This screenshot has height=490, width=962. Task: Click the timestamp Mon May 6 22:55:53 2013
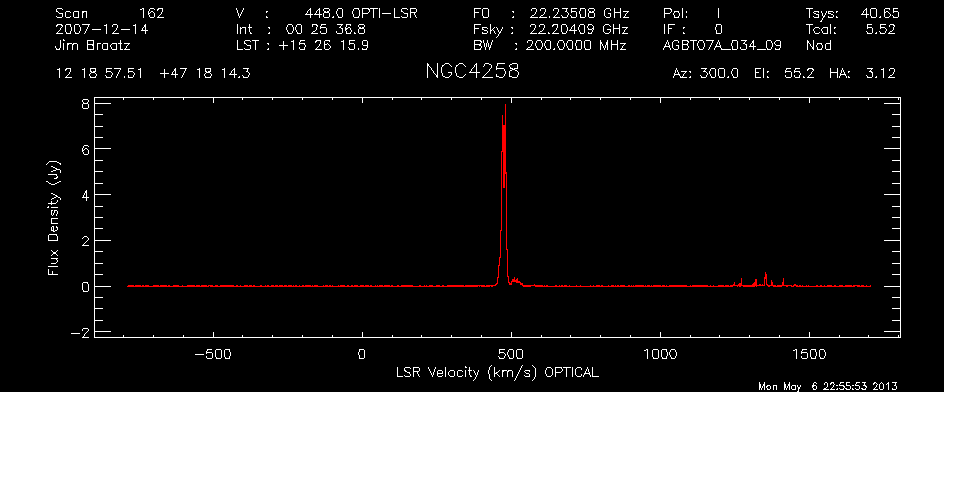(828, 386)
